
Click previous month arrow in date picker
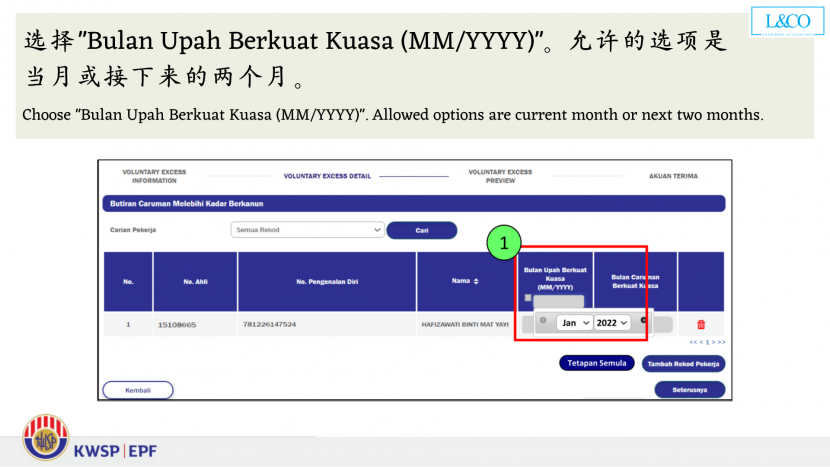(x=542, y=321)
